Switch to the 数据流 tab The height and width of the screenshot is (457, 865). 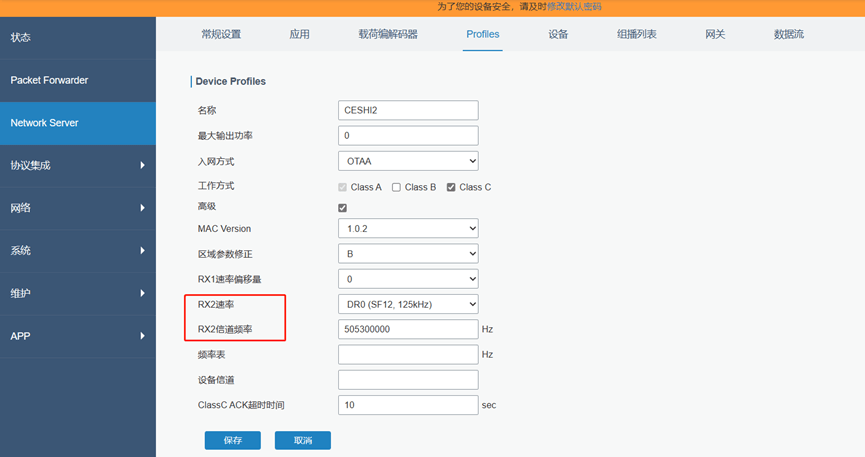(x=789, y=34)
